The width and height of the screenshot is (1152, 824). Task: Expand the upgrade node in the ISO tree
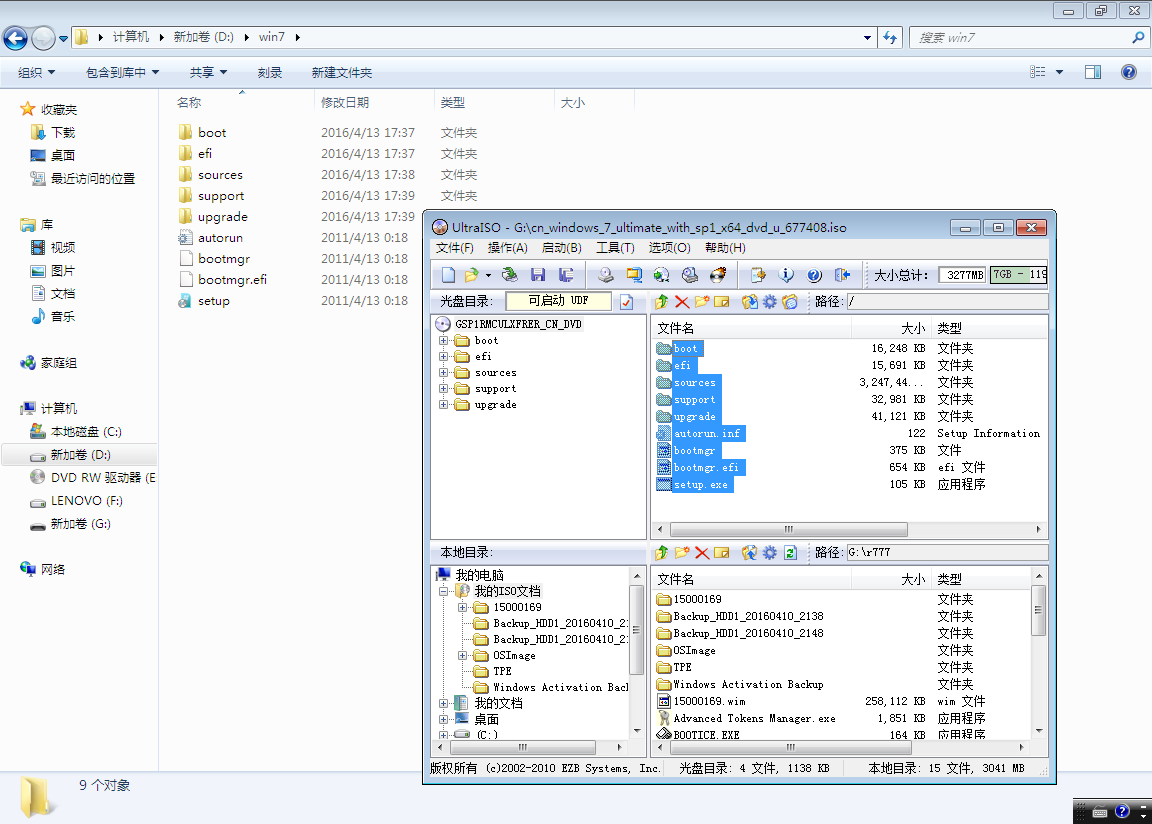point(443,405)
